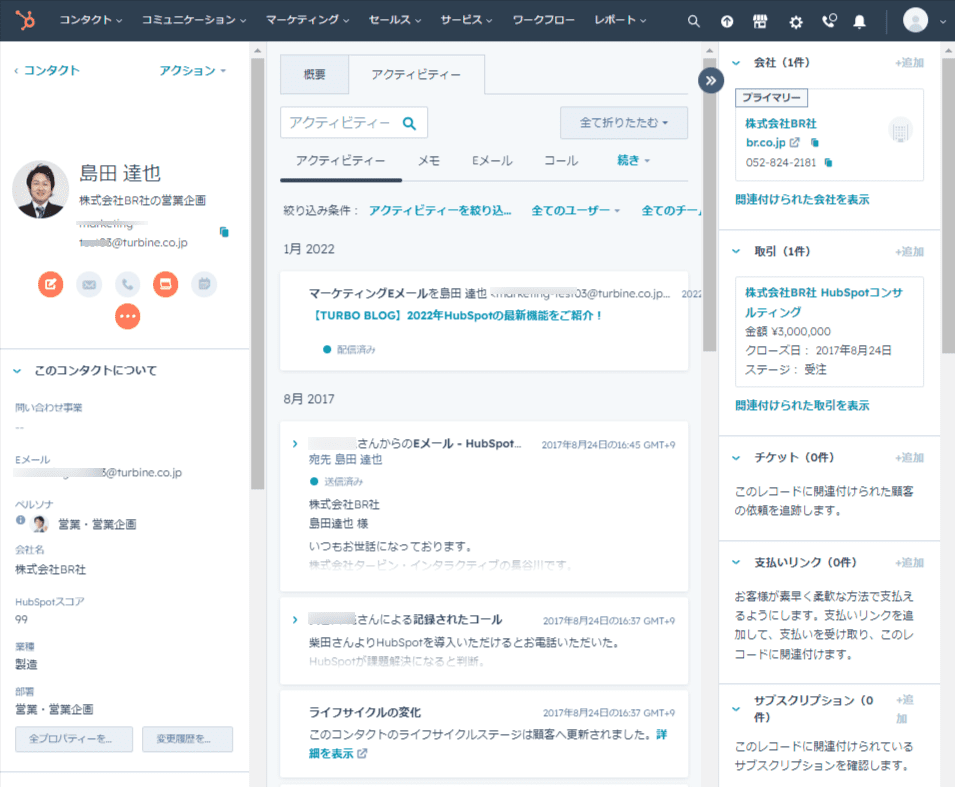The width and height of the screenshot is (955, 787).
Task: Open br.co.jp external link icon
Action: (794, 143)
